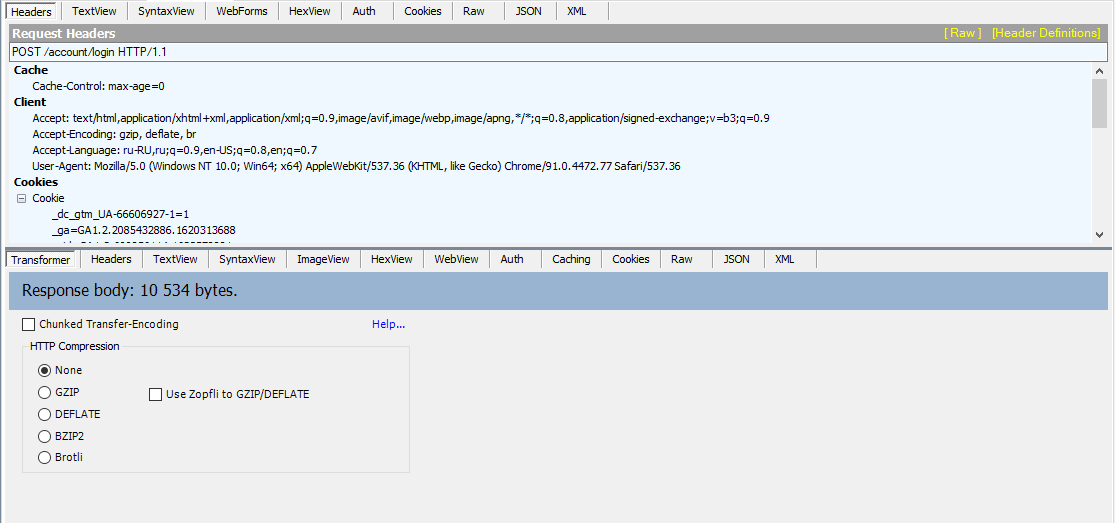The image size is (1115, 523).
Task: Select None for HTTP compression
Action: 44,370
